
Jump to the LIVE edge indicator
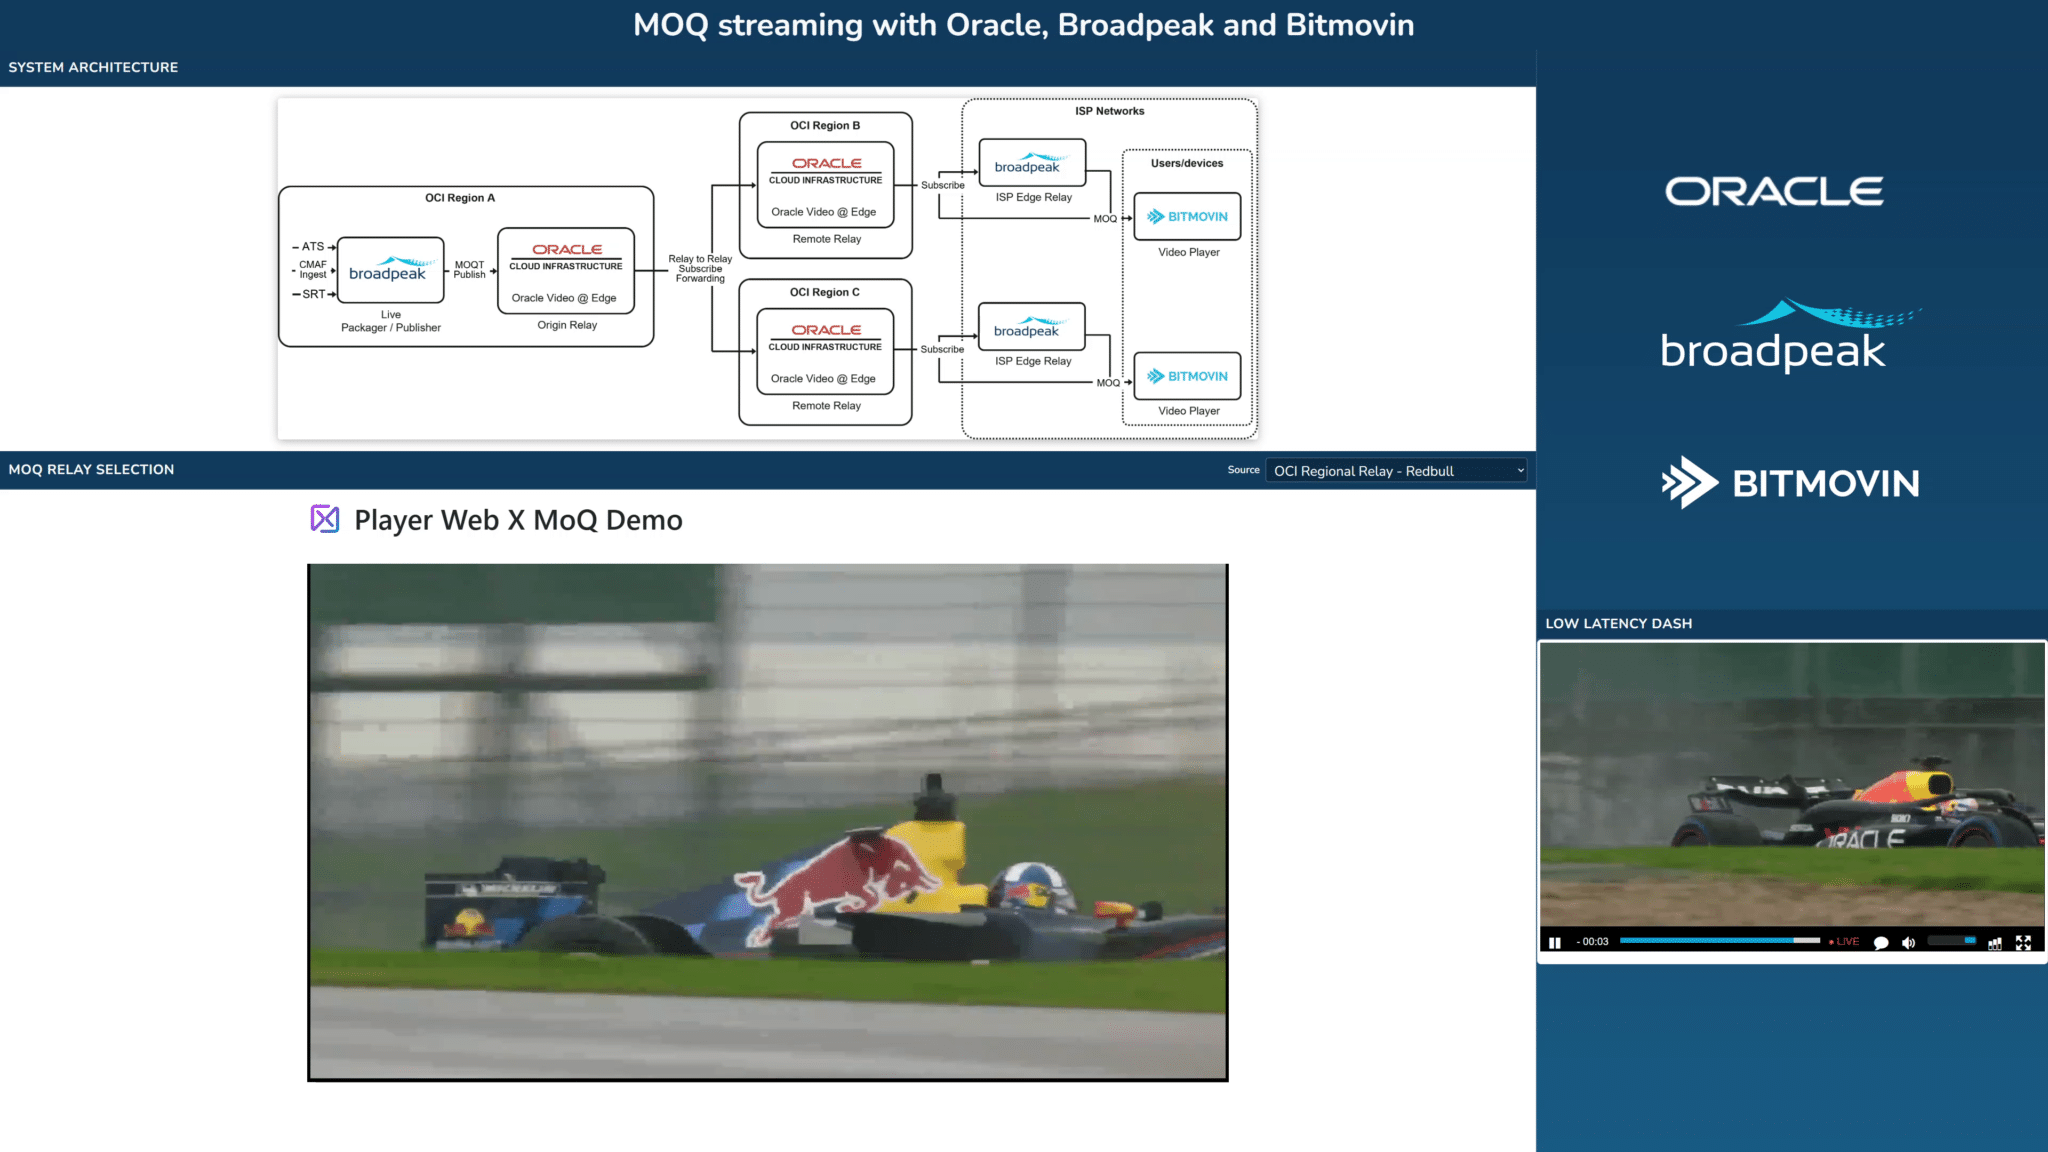[1844, 942]
